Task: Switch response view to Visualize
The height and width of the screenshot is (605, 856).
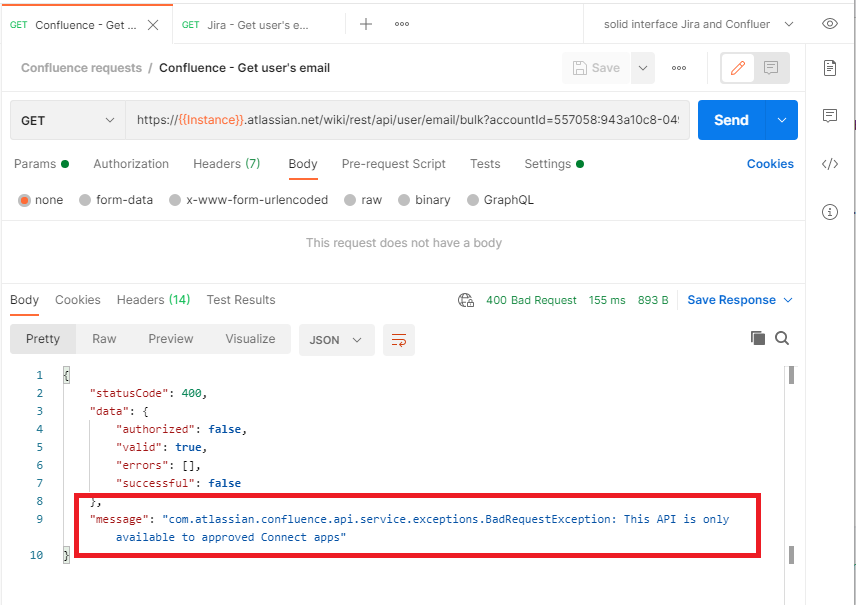Action: pos(251,339)
